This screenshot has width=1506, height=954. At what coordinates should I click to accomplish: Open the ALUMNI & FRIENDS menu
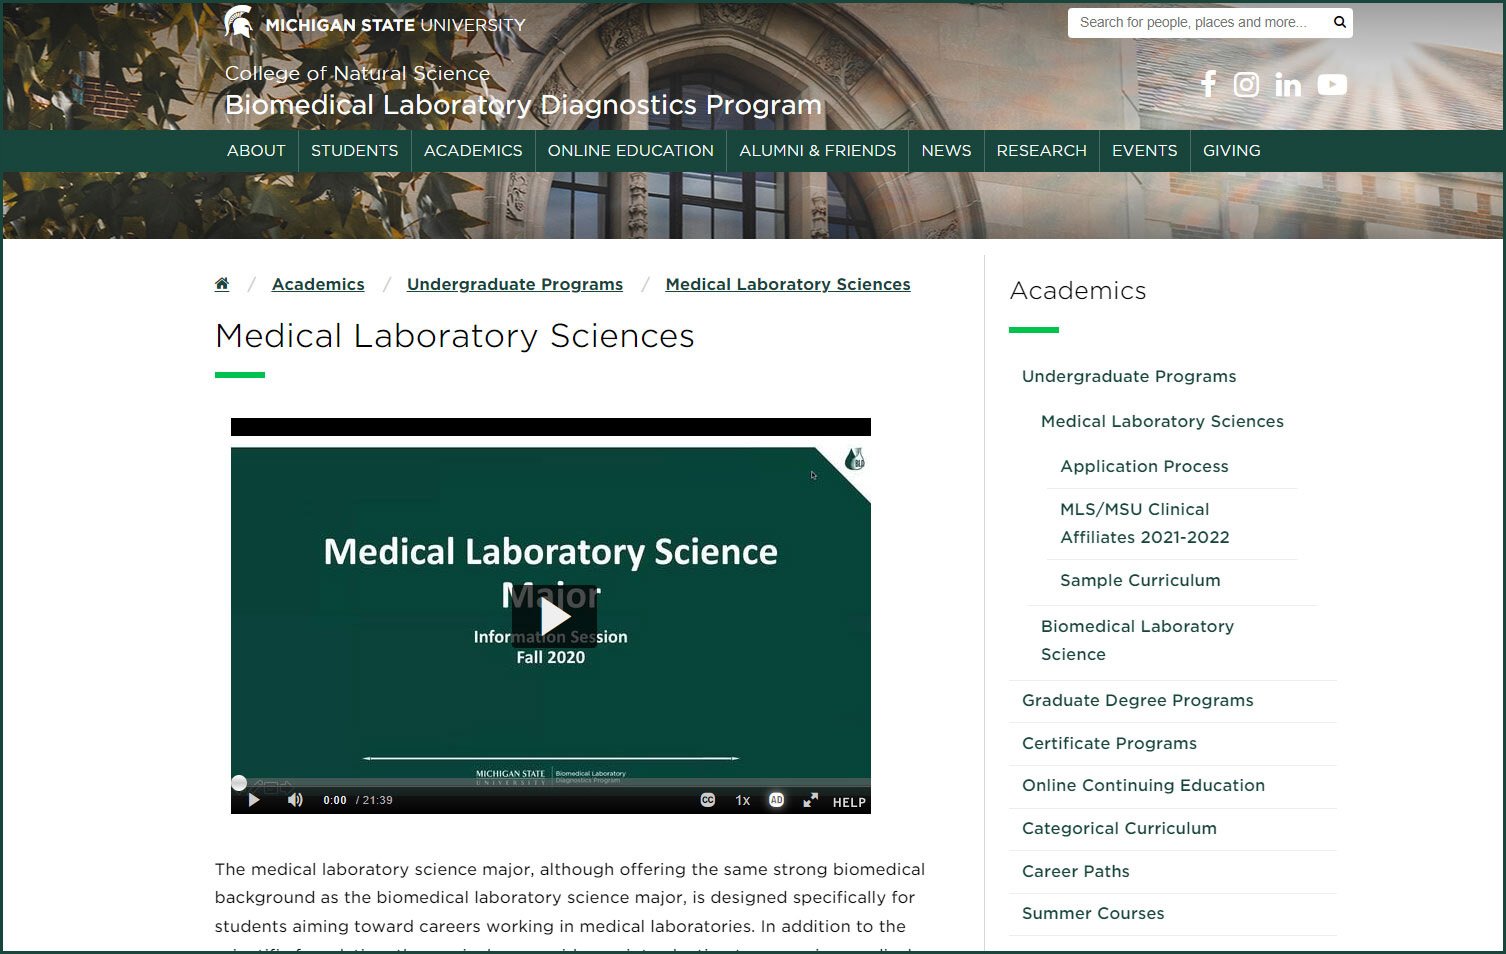pyautogui.click(x=818, y=151)
